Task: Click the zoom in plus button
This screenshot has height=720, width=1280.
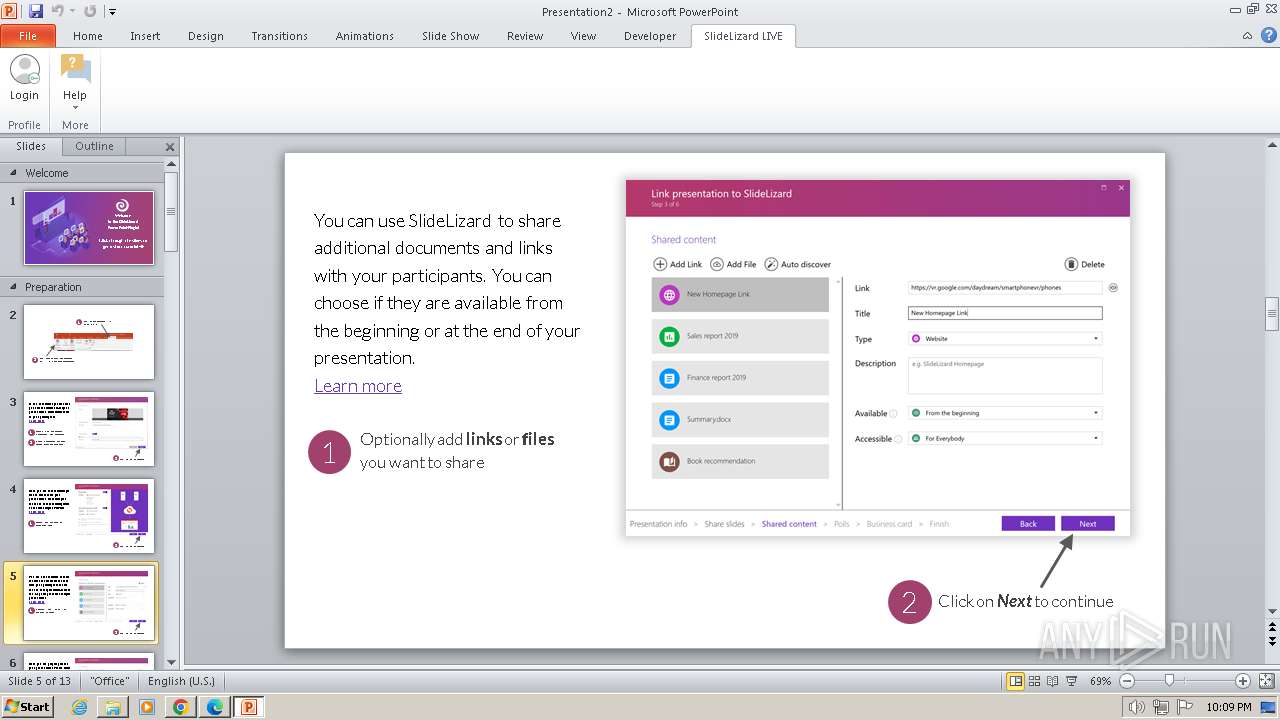Action: tap(1243, 681)
